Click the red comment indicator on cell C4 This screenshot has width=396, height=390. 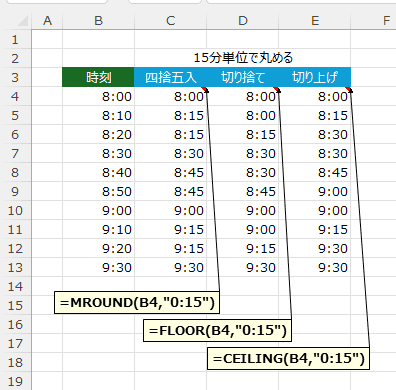(x=204, y=89)
